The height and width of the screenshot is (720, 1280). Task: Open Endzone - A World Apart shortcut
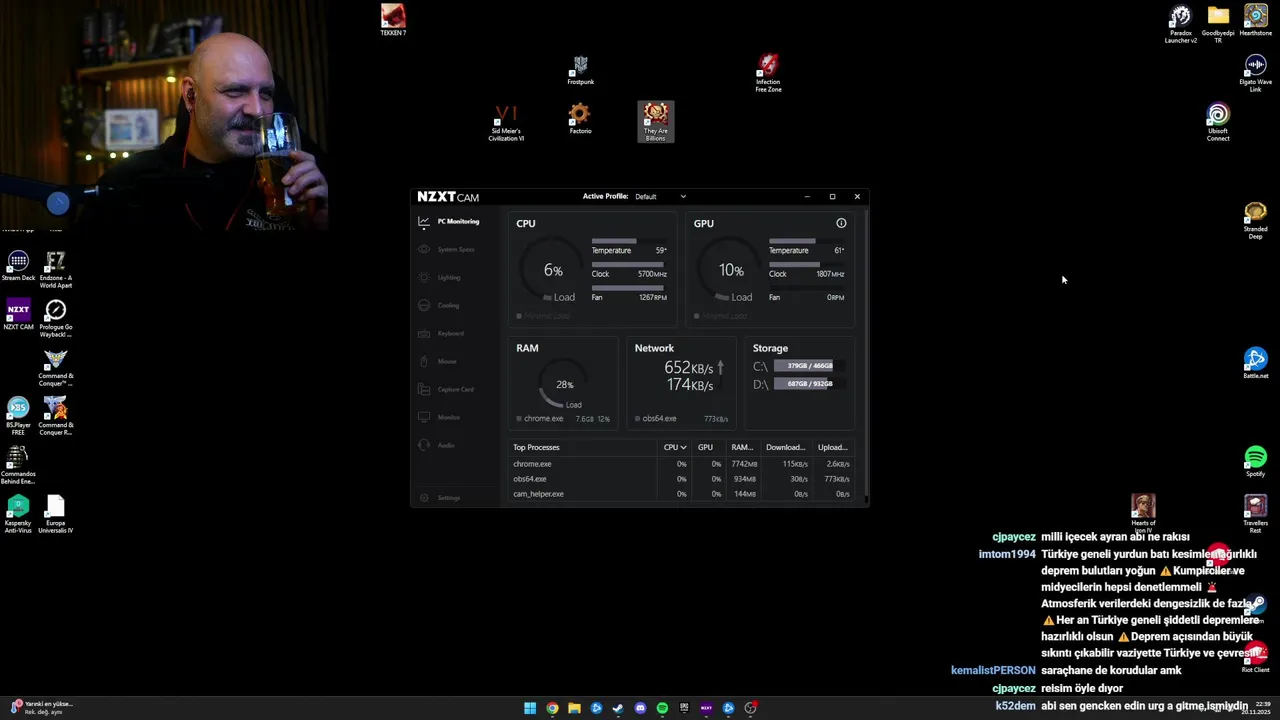click(56, 270)
